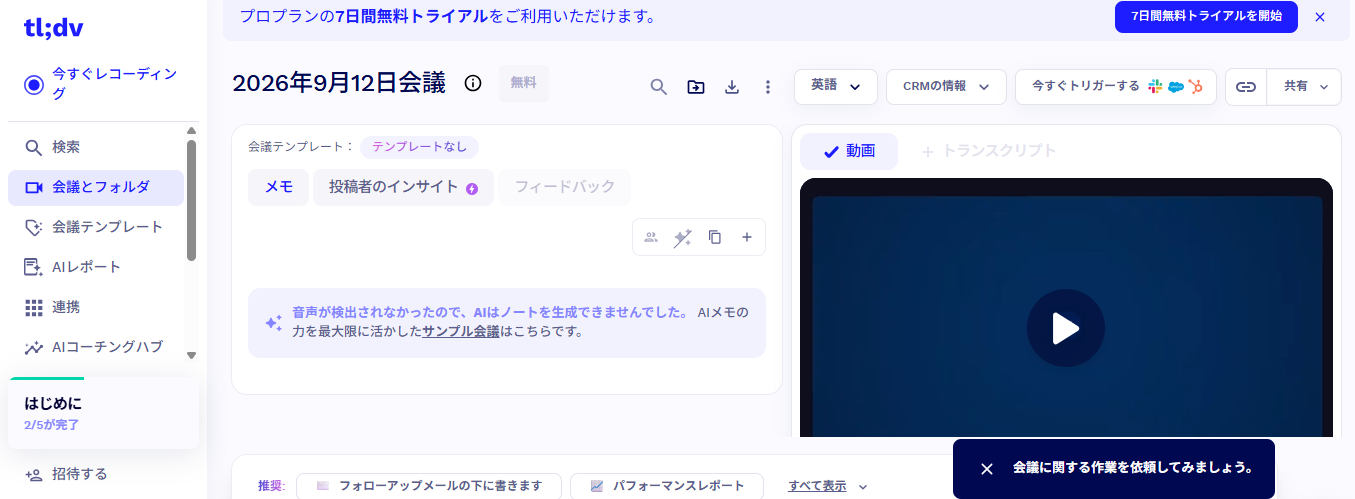The width and height of the screenshot is (1355, 499).
Task: Switch to the 投稿者のインサイト tab
Action: click(404, 187)
